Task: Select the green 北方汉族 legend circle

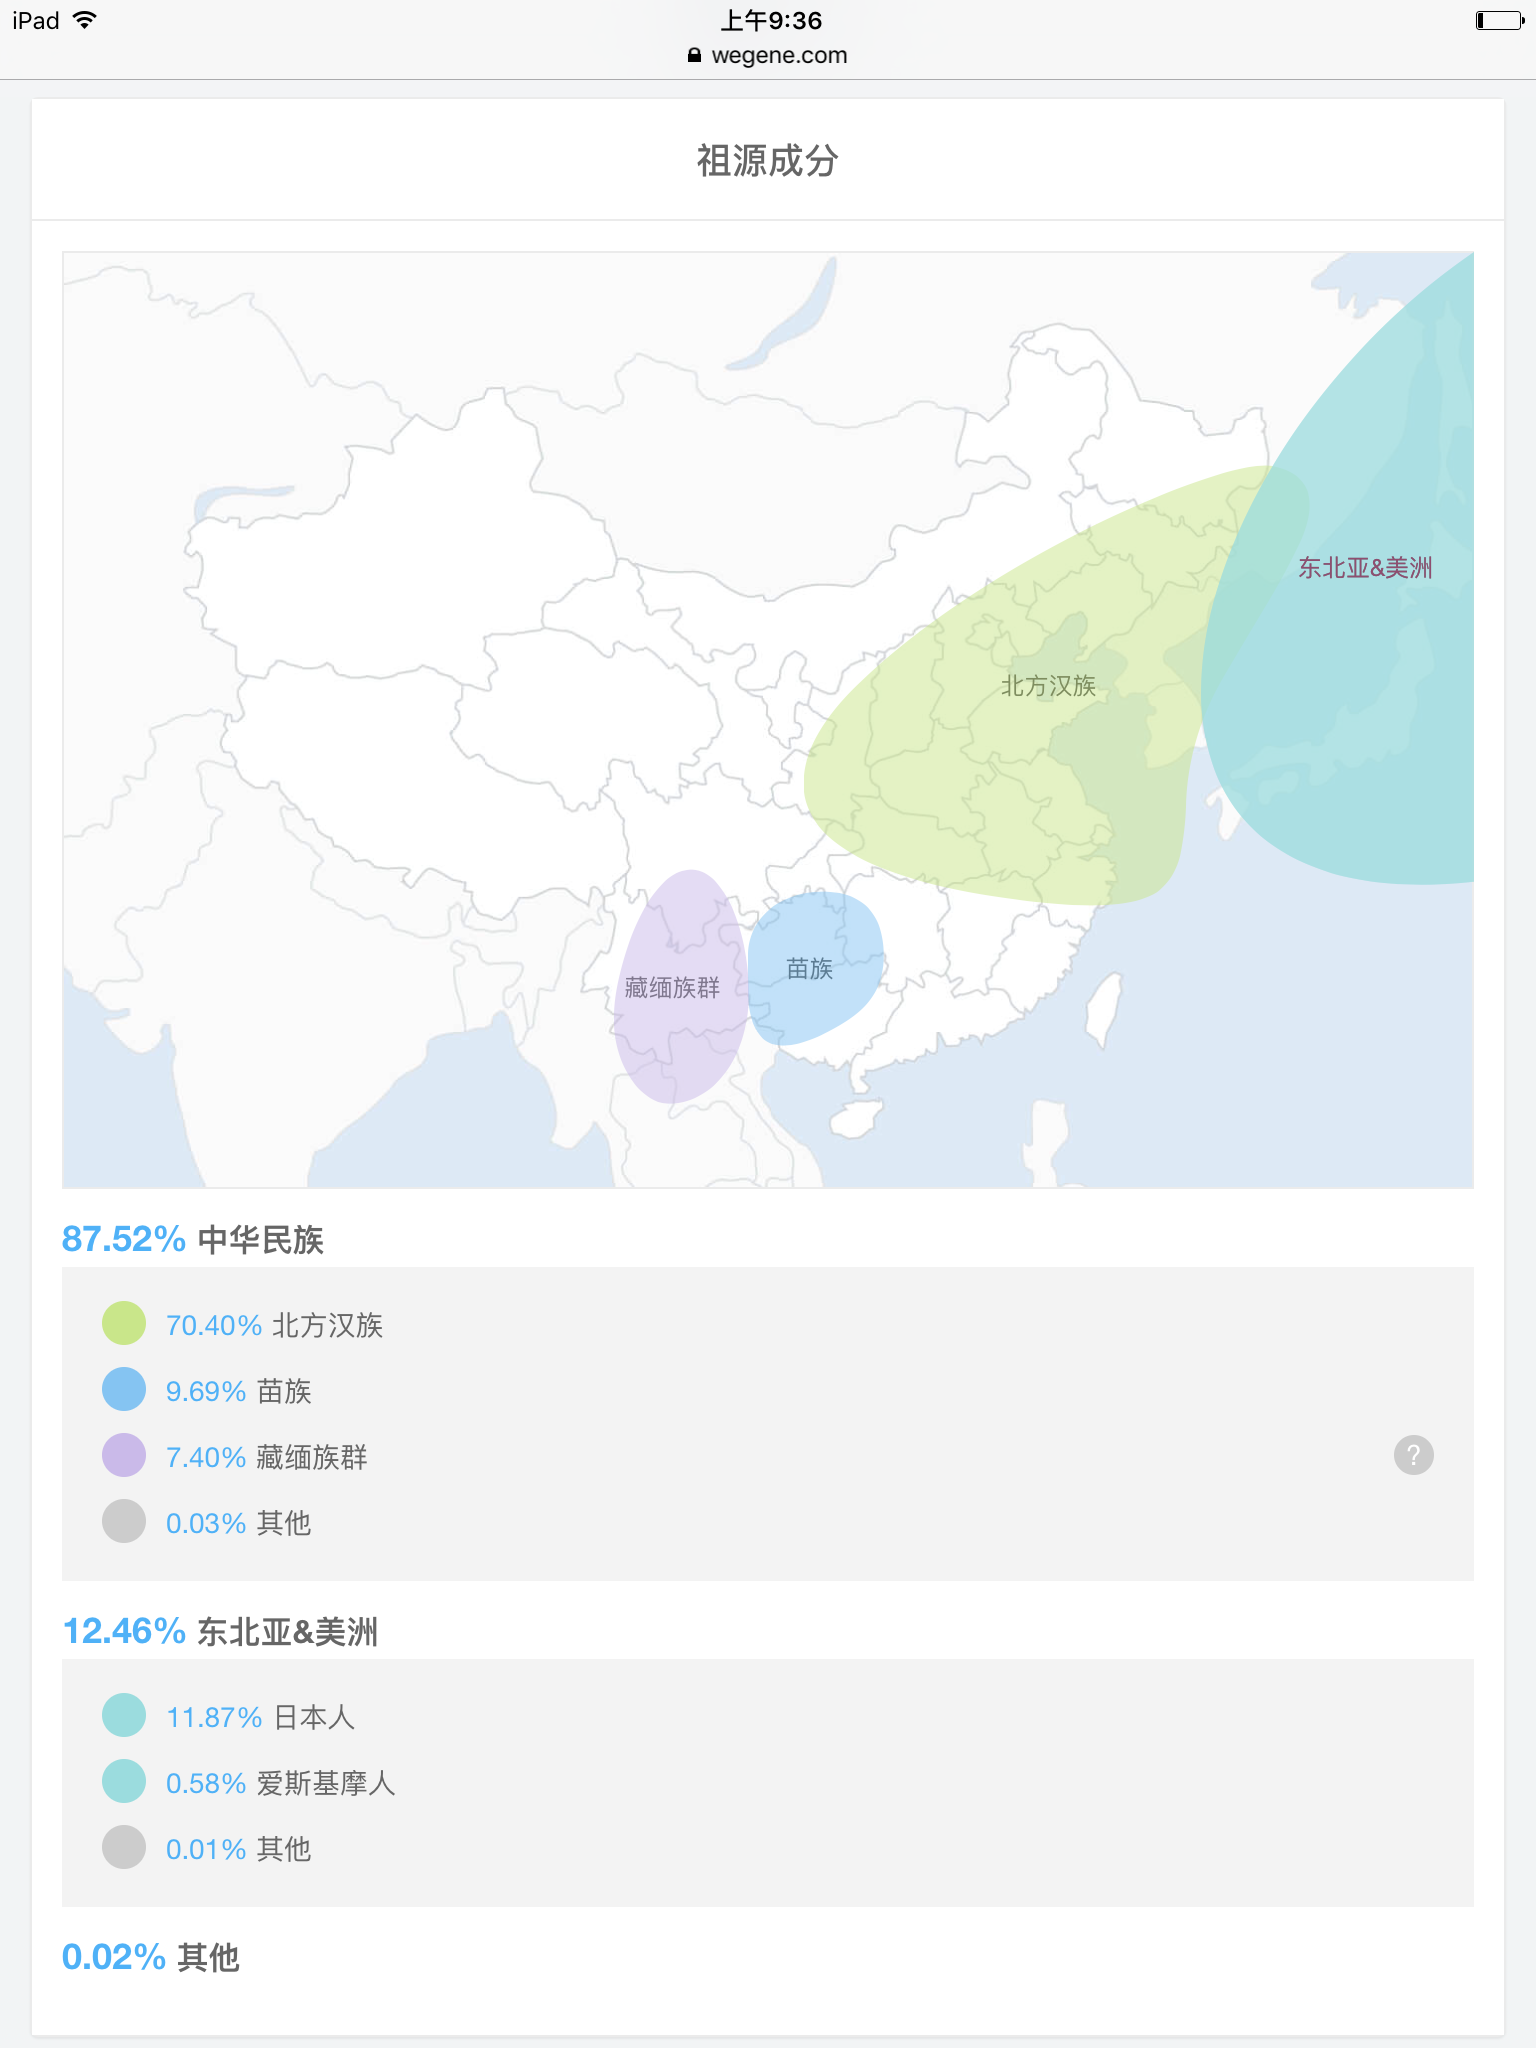Action: [x=124, y=1323]
